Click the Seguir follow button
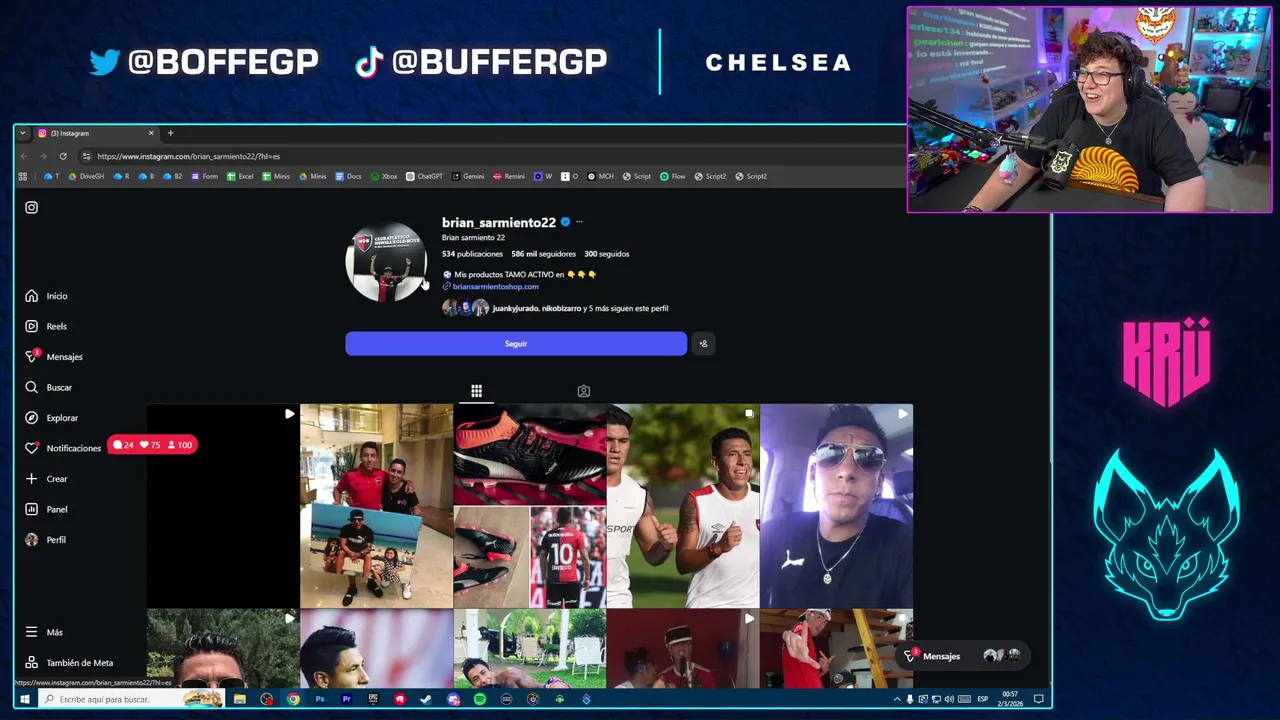This screenshot has width=1280, height=720. tap(516, 344)
